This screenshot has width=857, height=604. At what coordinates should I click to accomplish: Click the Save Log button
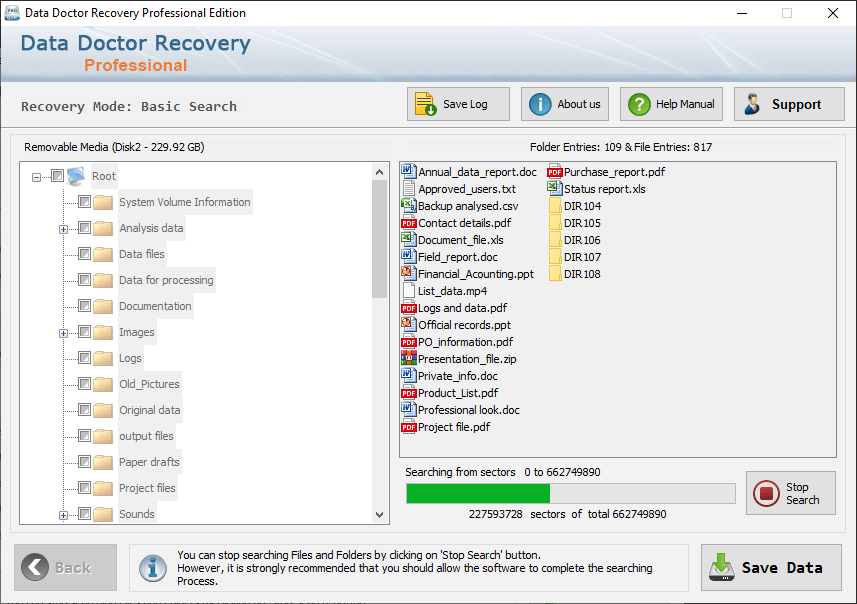pos(458,104)
